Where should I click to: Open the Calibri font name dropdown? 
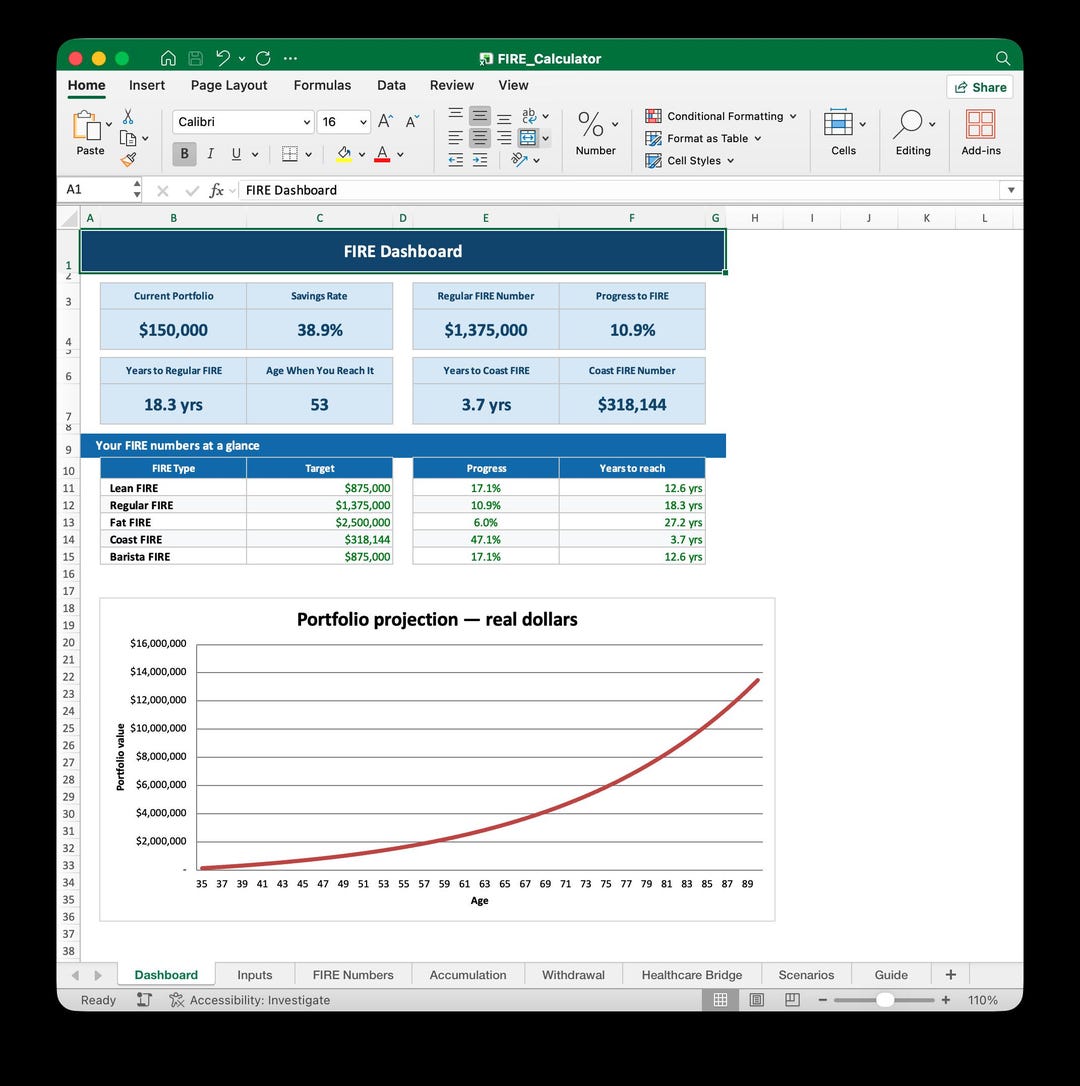pos(307,123)
